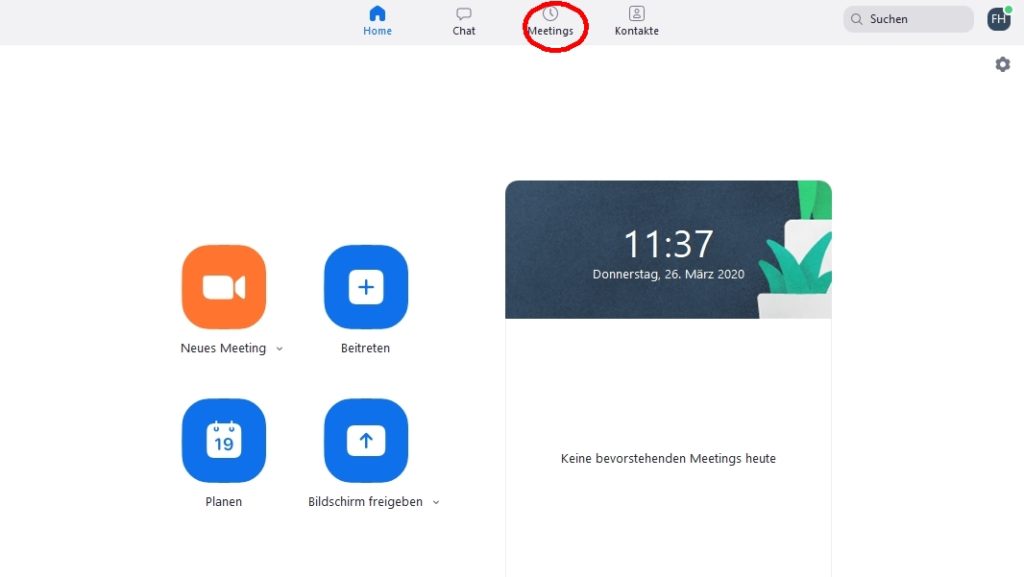Click the 11:37 clock display
This screenshot has height=577, width=1024.
click(668, 244)
